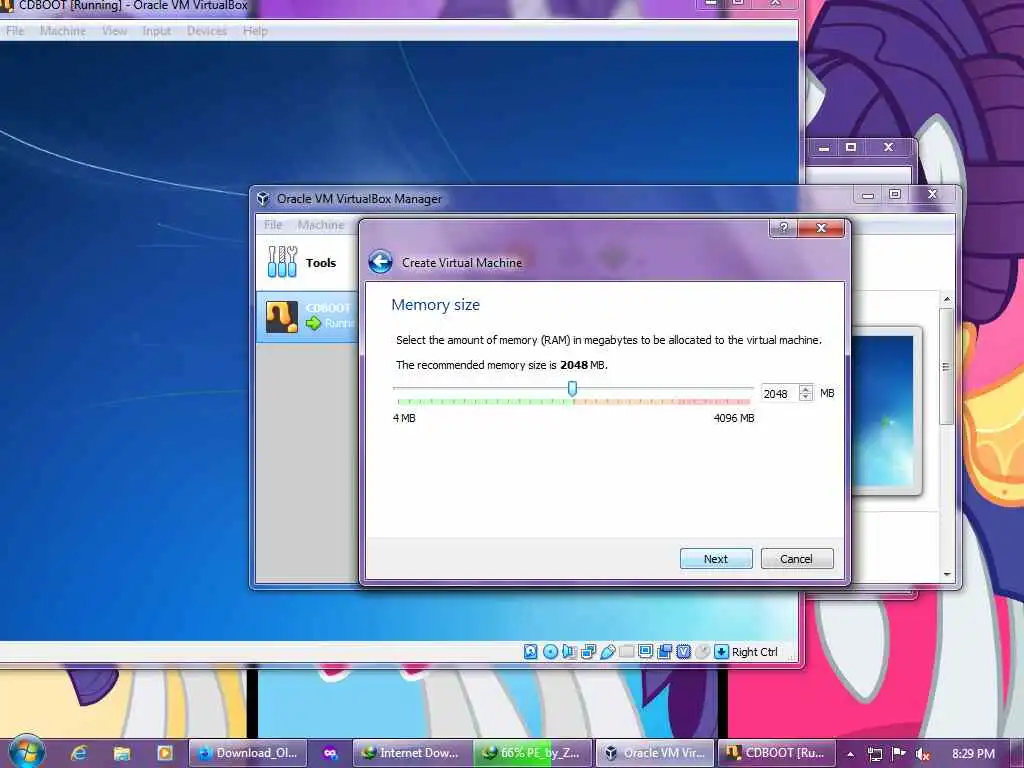The width and height of the screenshot is (1024, 768).
Task: Open the View menu in the CDBOOT window
Action: (x=114, y=31)
